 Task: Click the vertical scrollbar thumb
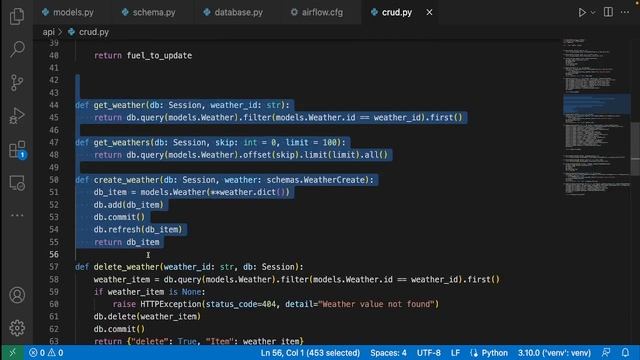636,149
